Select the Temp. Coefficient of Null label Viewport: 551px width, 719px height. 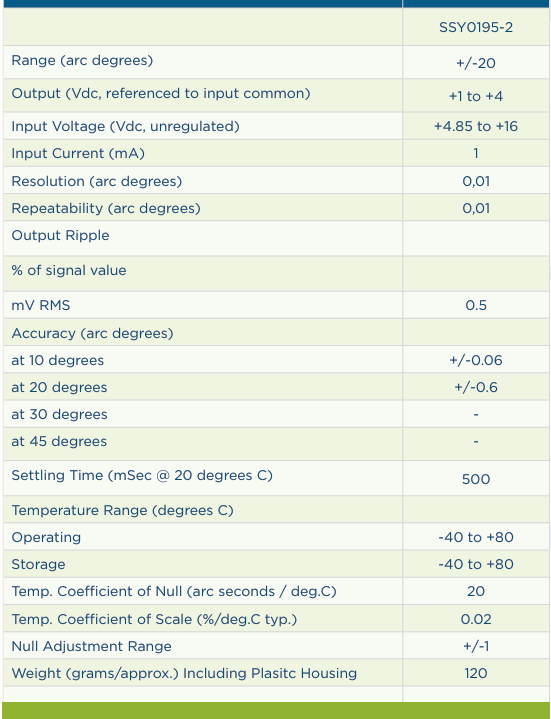[x=174, y=592]
